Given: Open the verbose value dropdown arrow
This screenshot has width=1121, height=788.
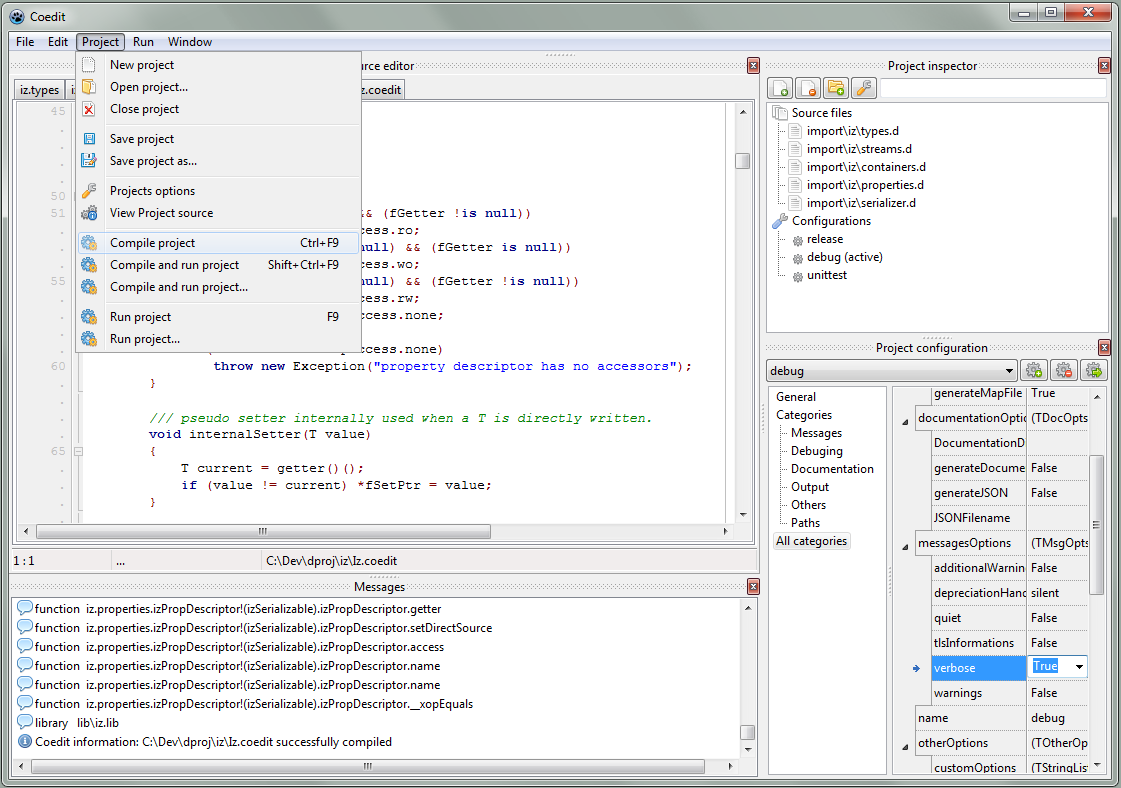Looking at the screenshot, I should pos(1078,667).
